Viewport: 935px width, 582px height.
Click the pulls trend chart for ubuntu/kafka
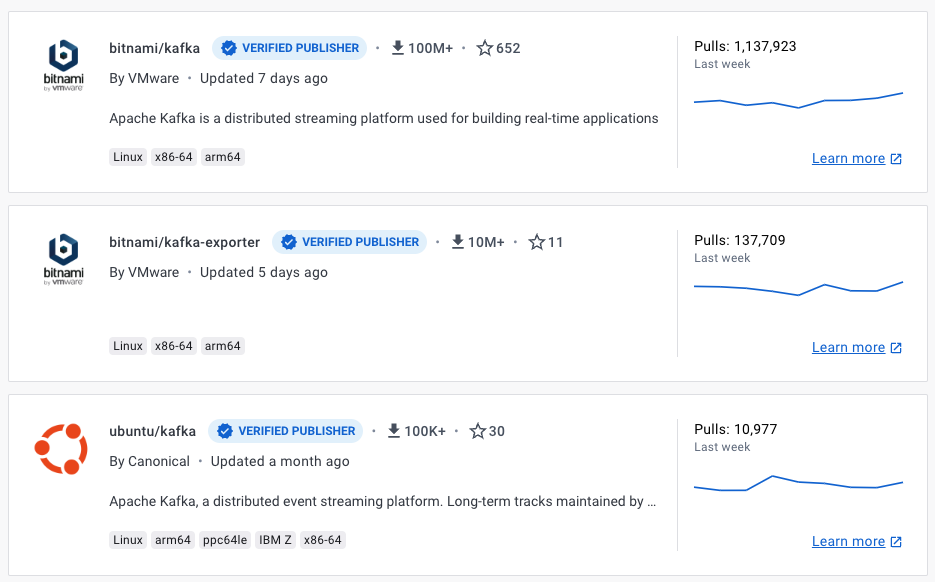tap(798, 484)
